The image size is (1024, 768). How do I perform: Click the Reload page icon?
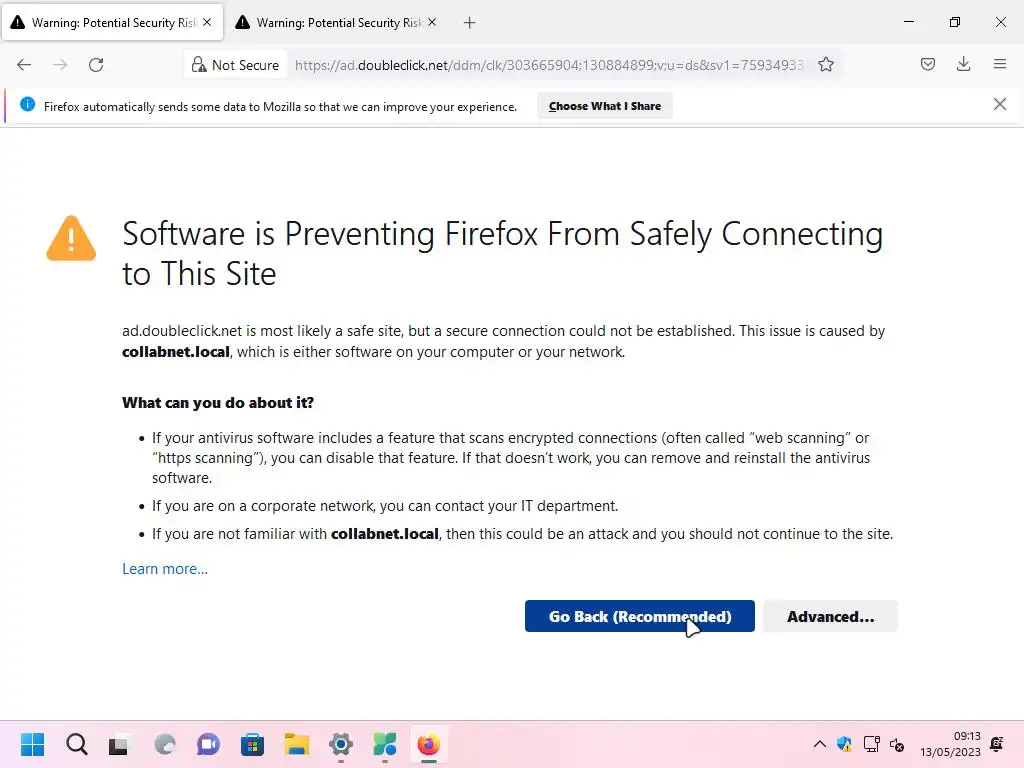pyautogui.click(x=96, y=65)
